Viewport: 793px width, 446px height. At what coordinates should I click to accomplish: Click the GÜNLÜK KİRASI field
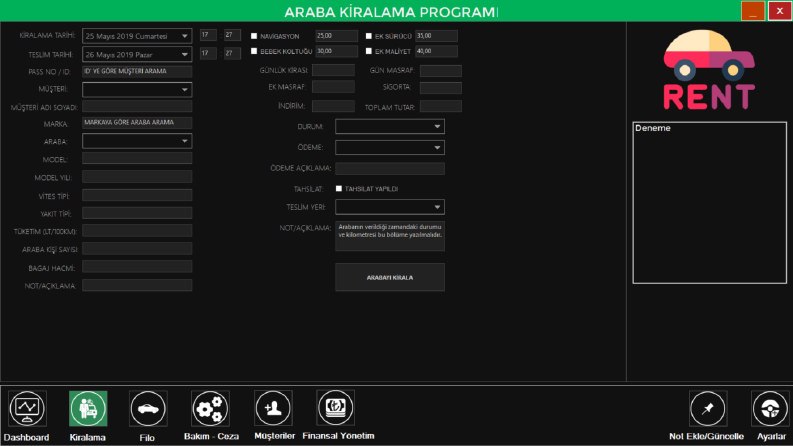point(333,70)
